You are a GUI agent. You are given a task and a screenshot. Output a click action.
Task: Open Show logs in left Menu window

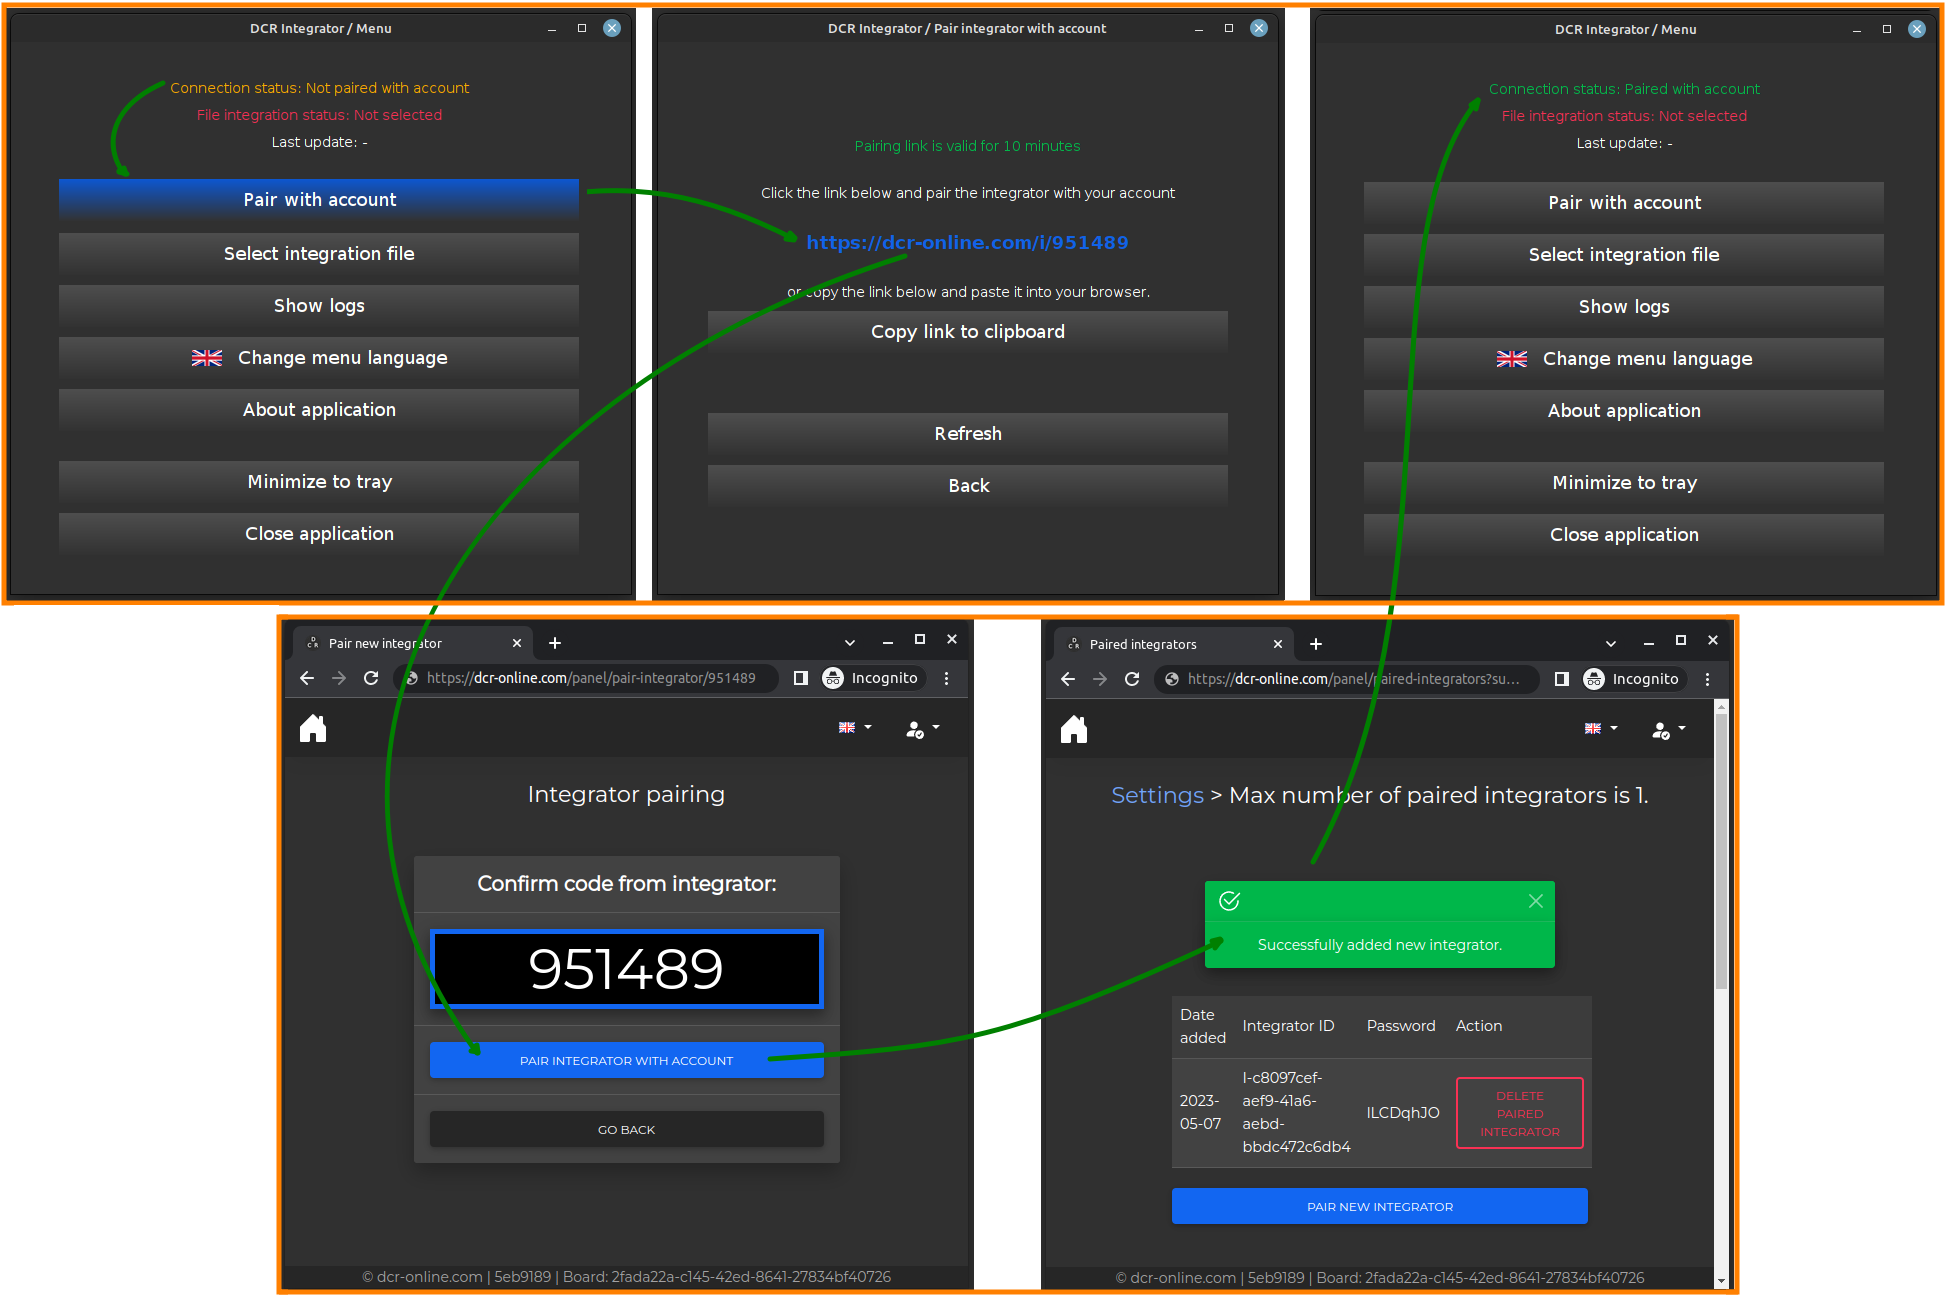pos(319,306)
